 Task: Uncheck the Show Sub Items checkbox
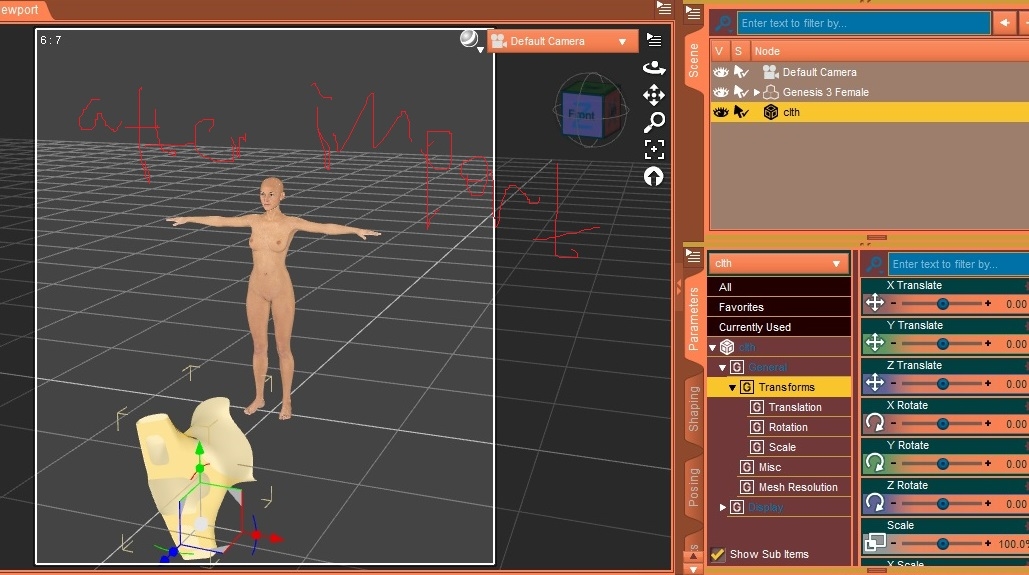pos(718,554)
